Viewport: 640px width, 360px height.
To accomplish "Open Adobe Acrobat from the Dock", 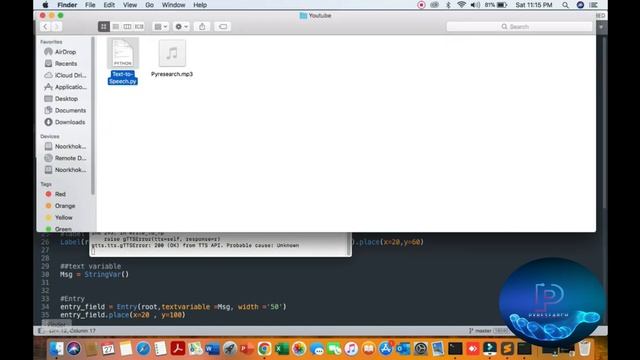I will click(x=178, y=349).
